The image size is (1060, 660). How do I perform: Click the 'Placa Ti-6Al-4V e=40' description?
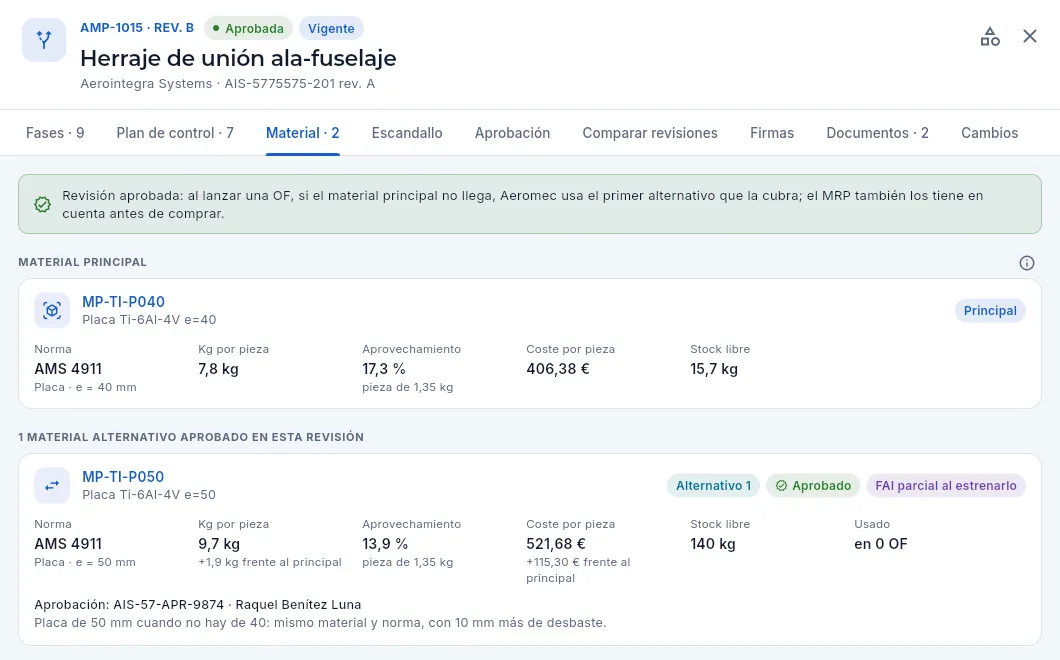point(149,320)
